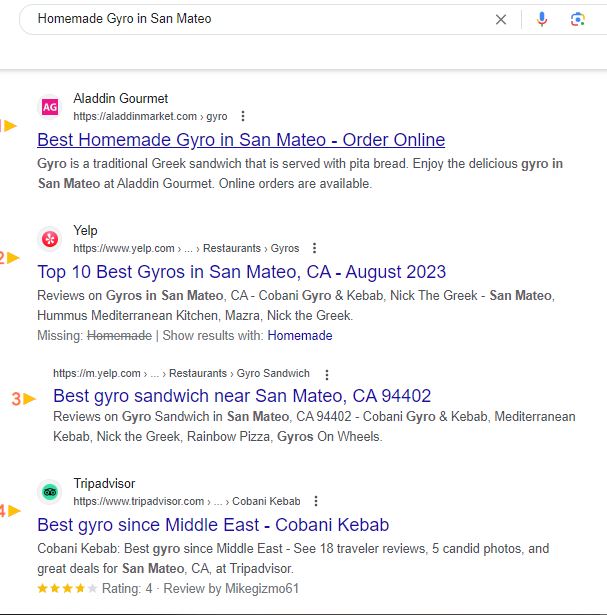Click the tripadvisor.com Cobani Kebab breadcrumb
Screen dimensions: 607x615
click(187, 501)
